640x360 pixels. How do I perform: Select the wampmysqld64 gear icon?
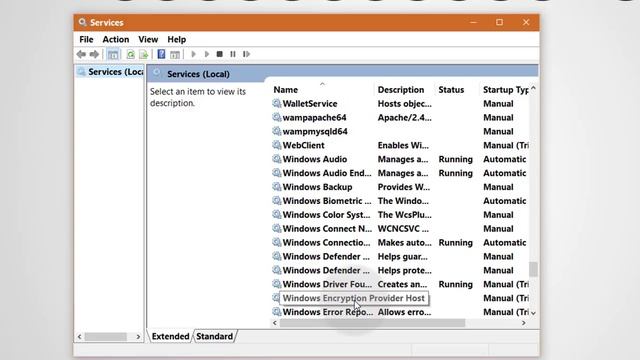pos(277,131)
